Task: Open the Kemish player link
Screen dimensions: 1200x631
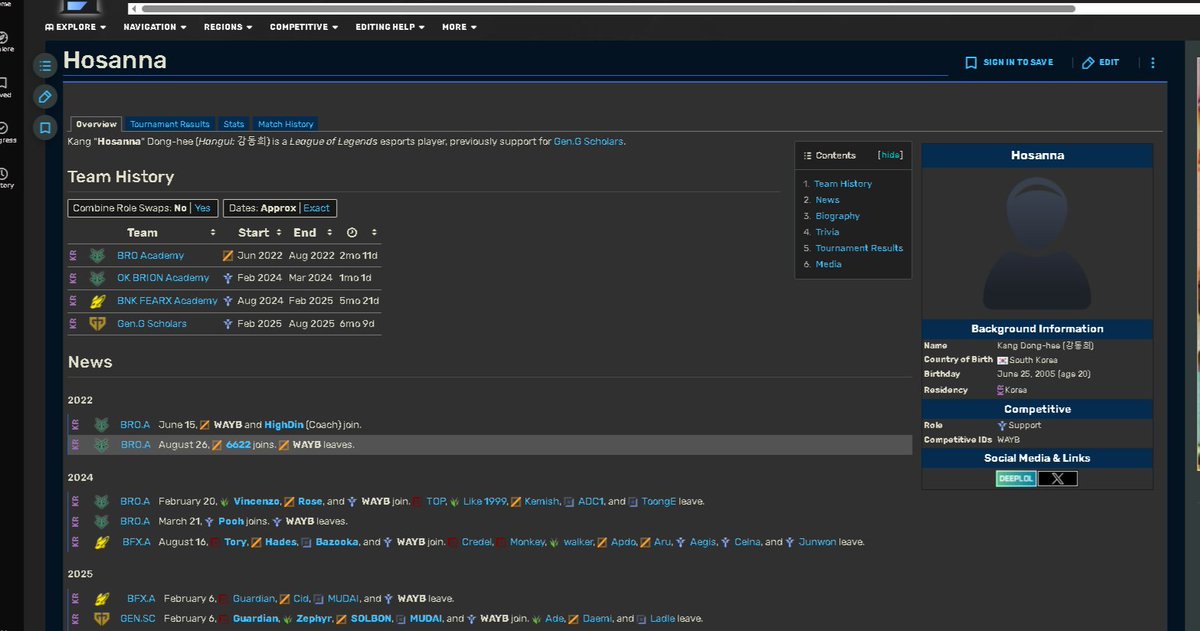Action: pyautogui.click(x=542, y=502)
